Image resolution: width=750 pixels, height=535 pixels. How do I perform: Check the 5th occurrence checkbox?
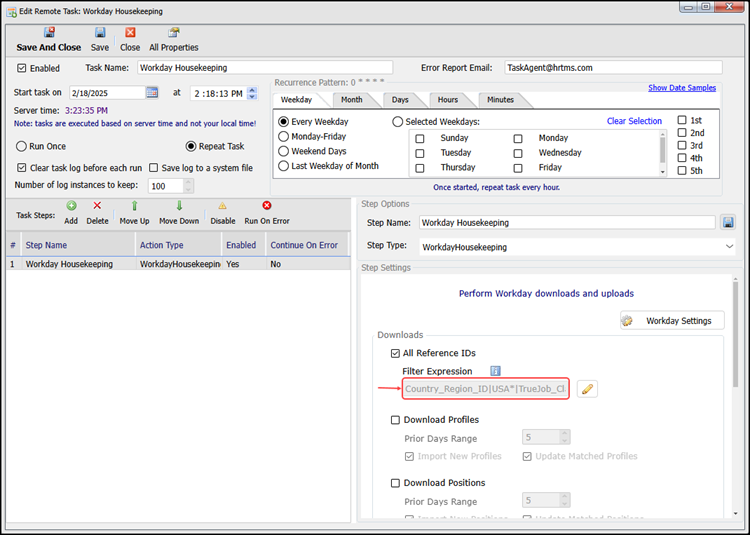click(x=682, y=171)
